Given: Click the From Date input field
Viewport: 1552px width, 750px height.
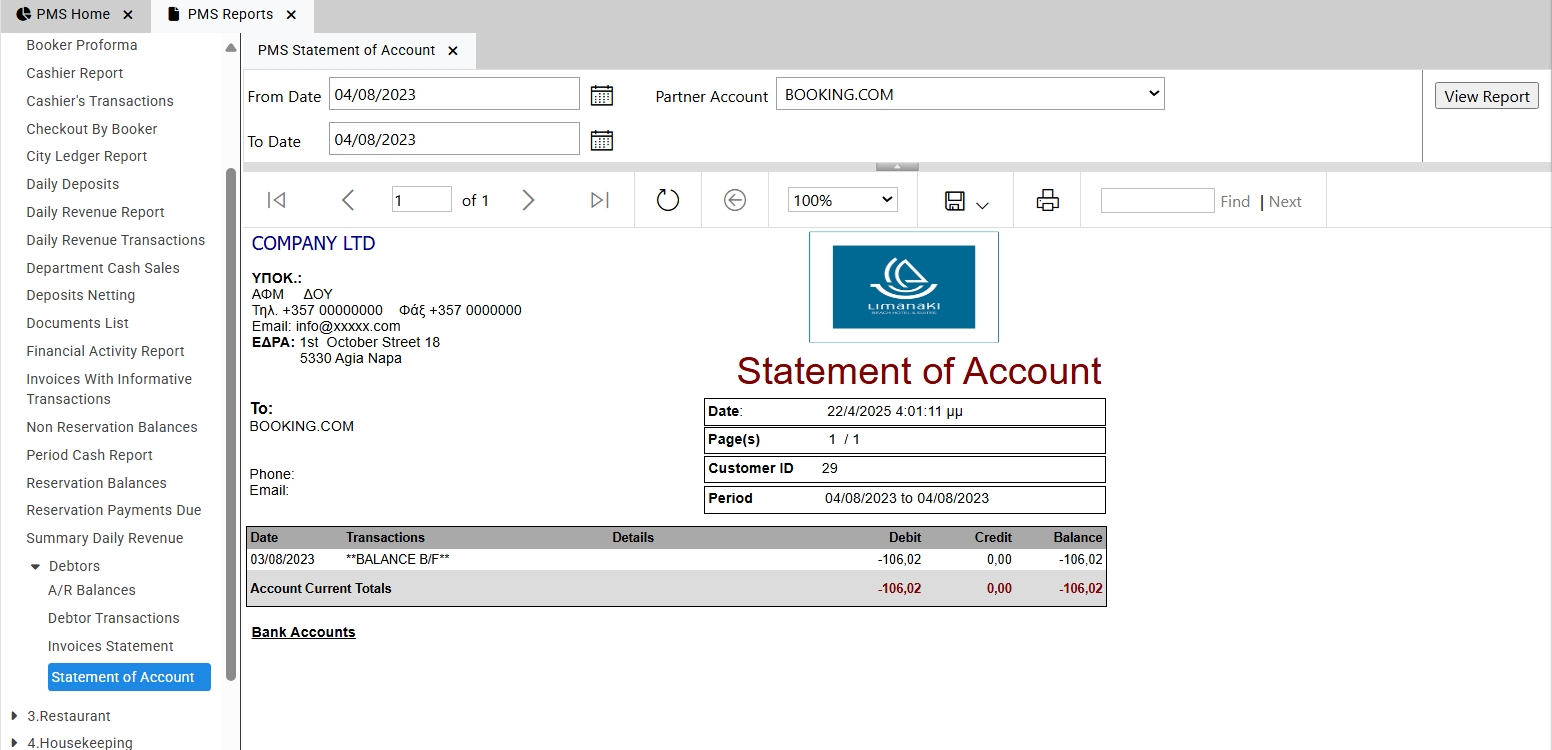Looking at the screenshot, I should pos(454,94).
